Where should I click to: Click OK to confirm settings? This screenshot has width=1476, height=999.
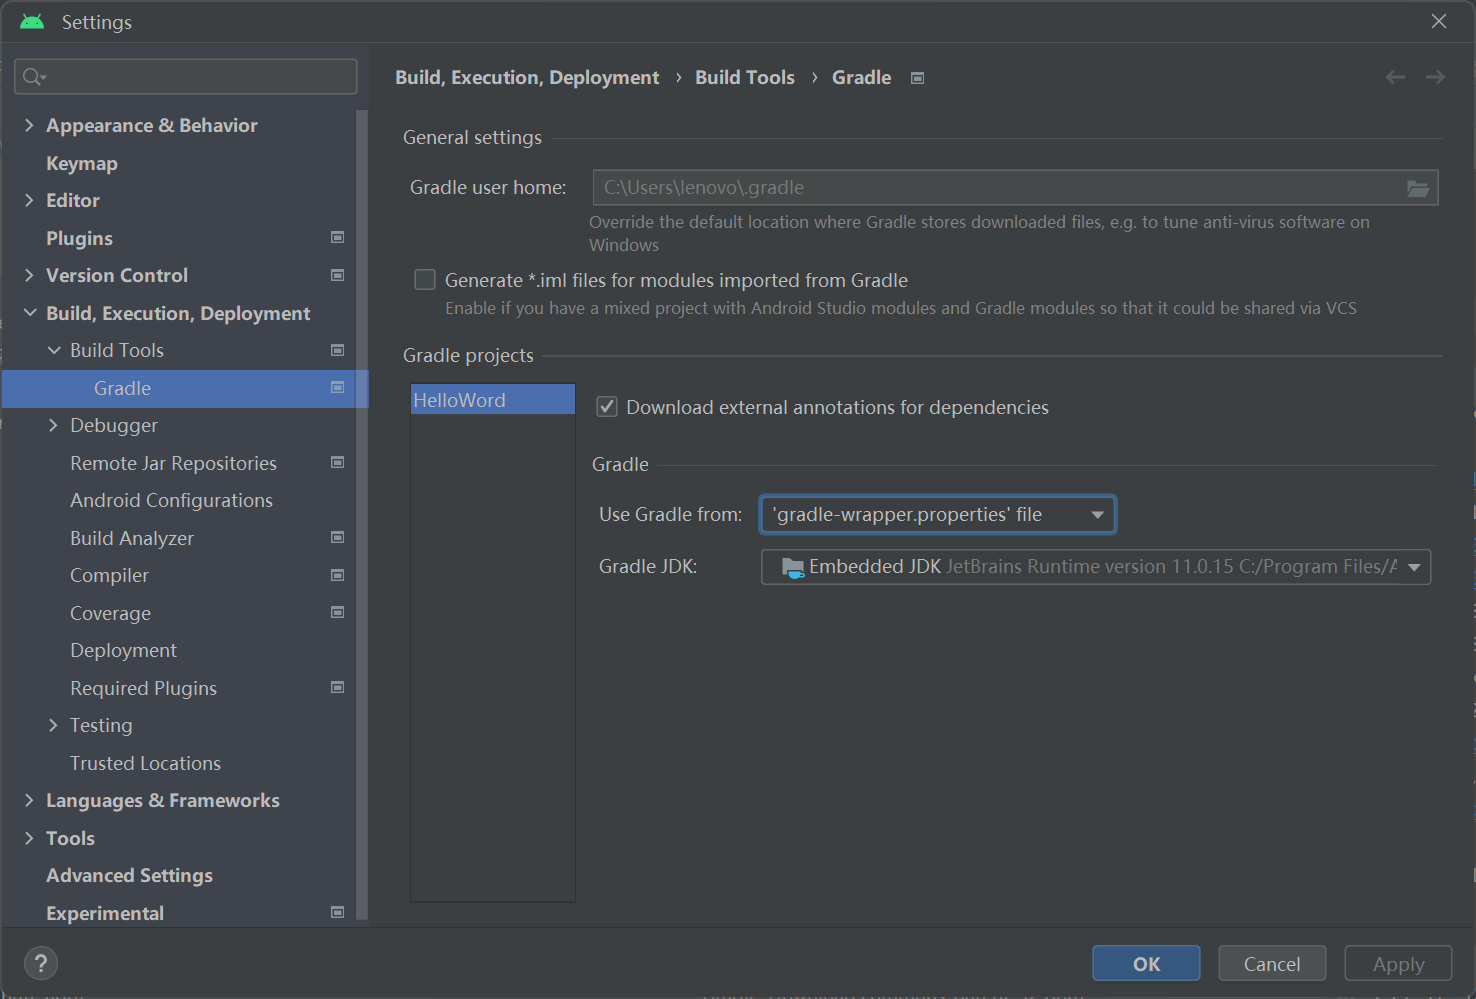click(1146, 964)
